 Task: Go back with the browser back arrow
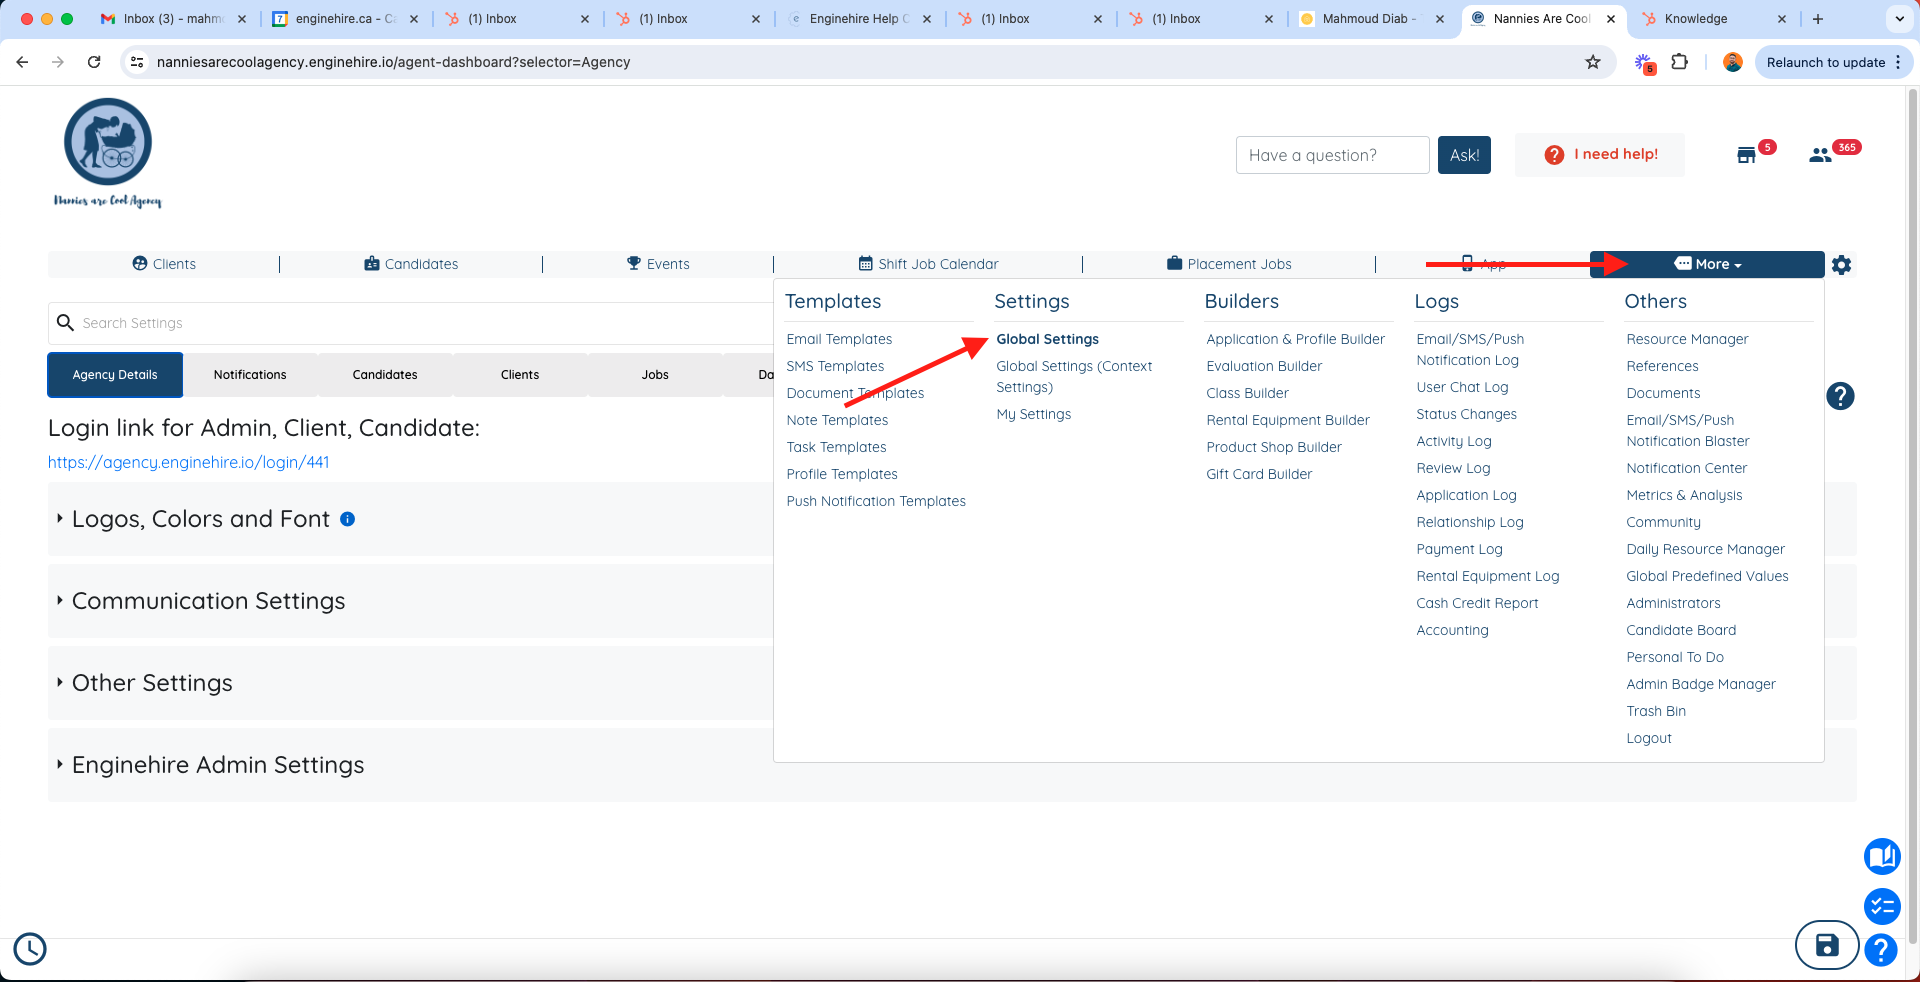pyautogui.click(x=22, y=62)
